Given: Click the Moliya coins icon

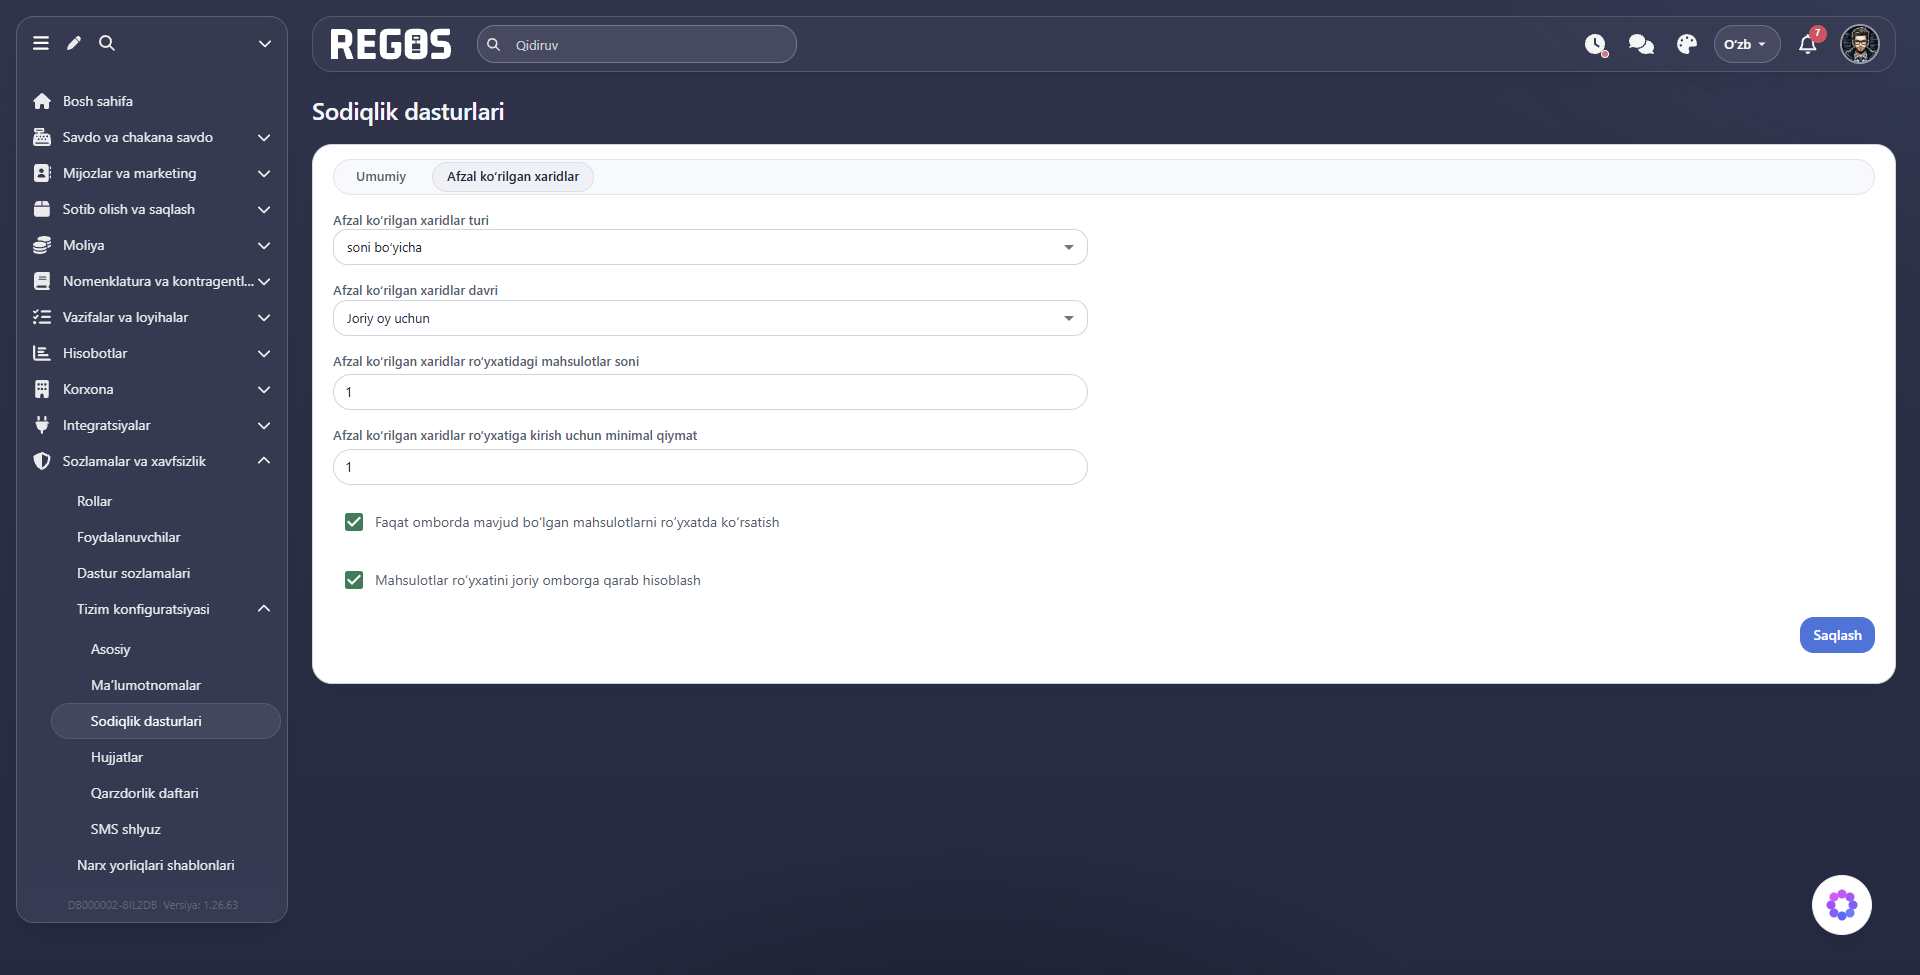Looking at the screenshot, I should pyautogui.click(x=42, y=245).
